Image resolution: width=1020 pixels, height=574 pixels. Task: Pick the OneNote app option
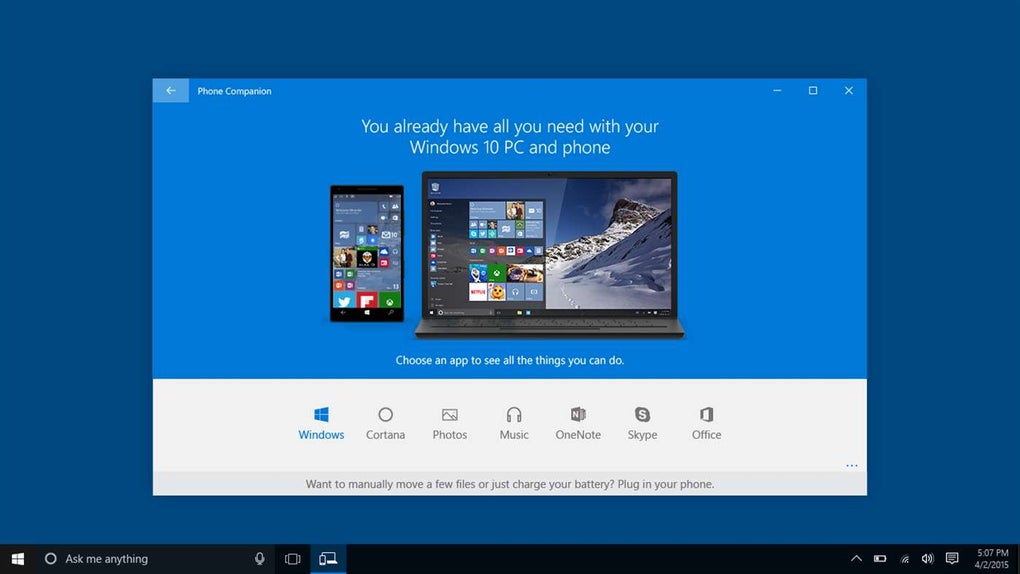point(578,423)
